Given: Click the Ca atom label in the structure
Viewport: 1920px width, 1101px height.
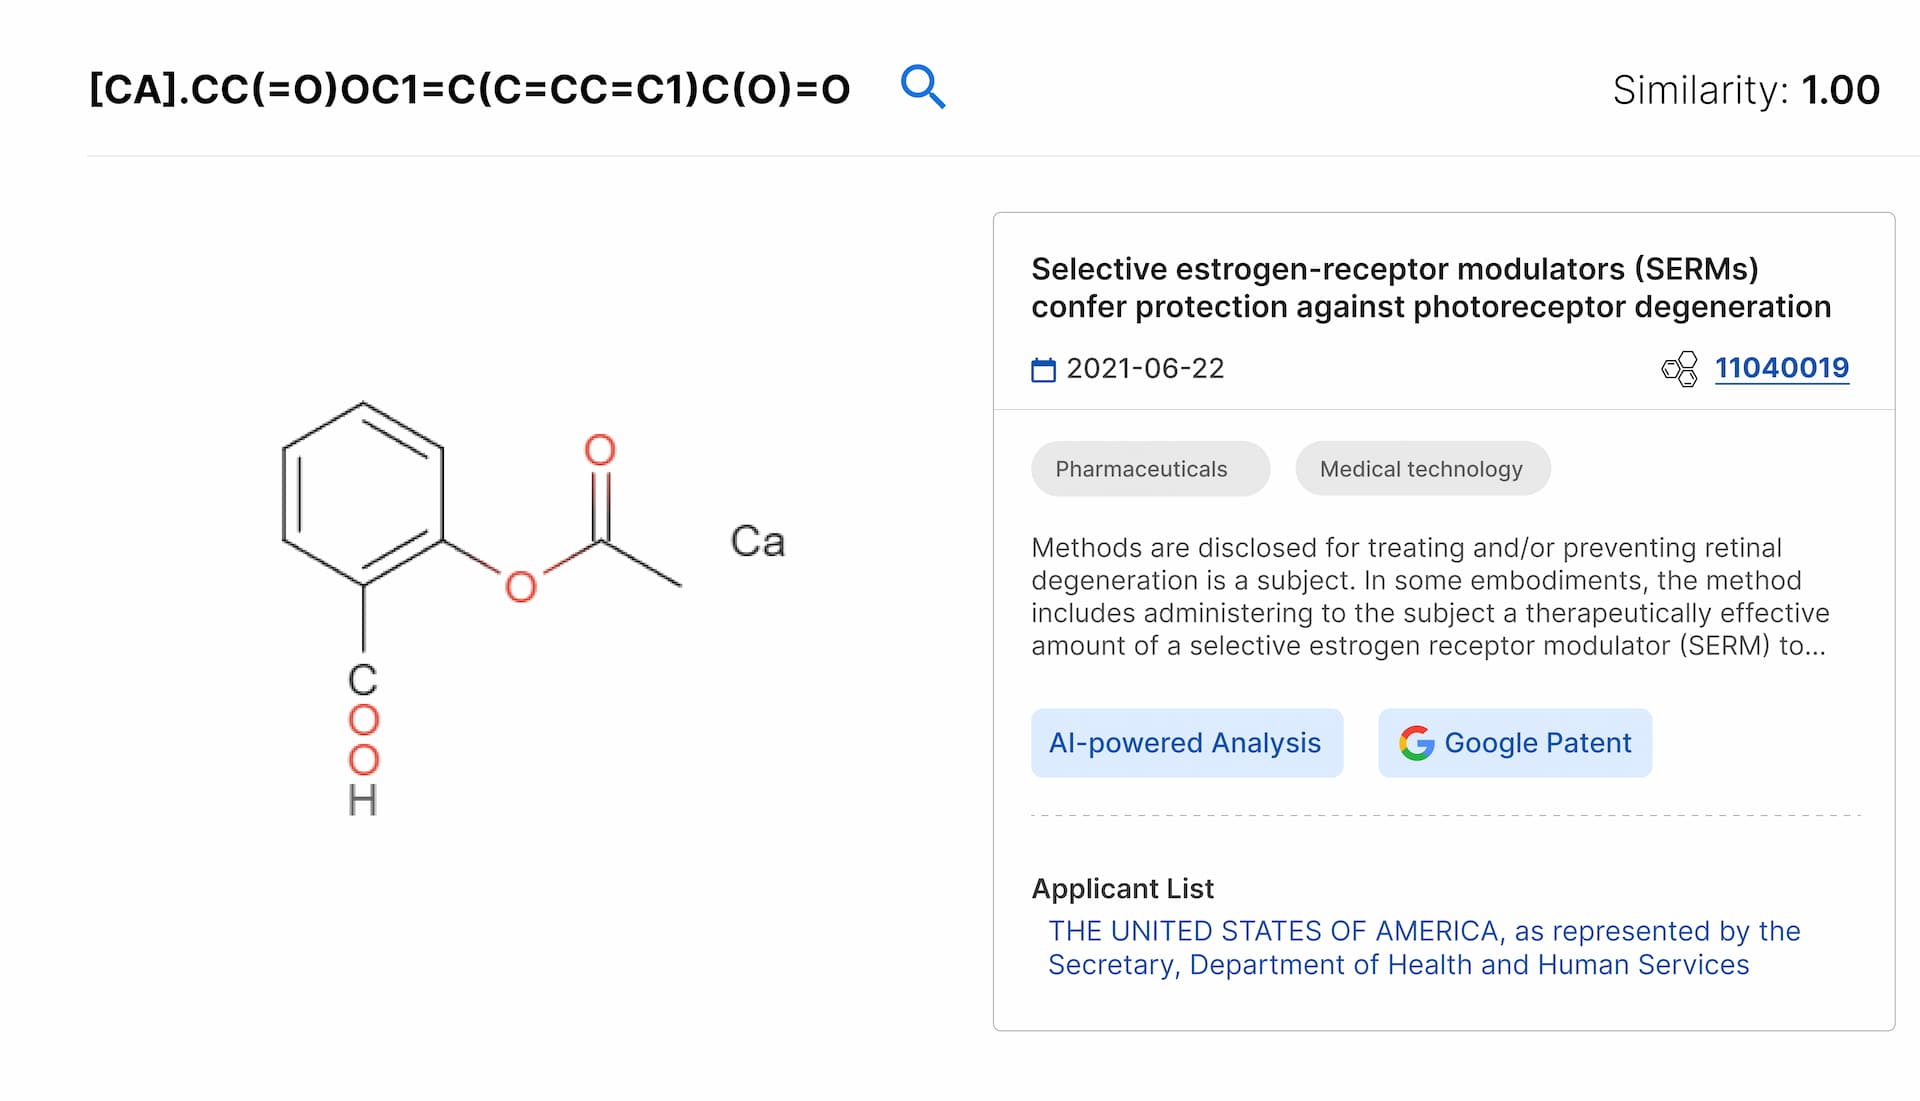Looking at the screenshot, I should (x=757, y=542).
